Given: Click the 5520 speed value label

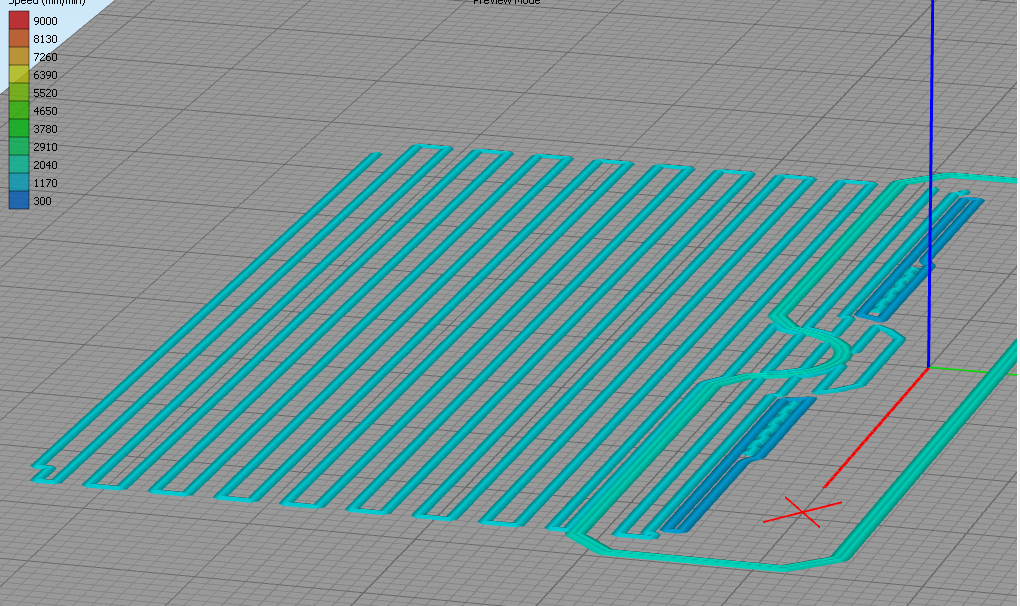Looking at the screenshot, I should pyautogui.click(x=46, y=93).
